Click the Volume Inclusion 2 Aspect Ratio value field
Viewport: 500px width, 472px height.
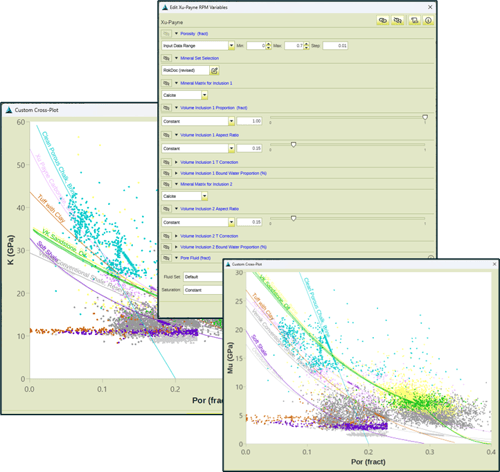pos(249,222)
